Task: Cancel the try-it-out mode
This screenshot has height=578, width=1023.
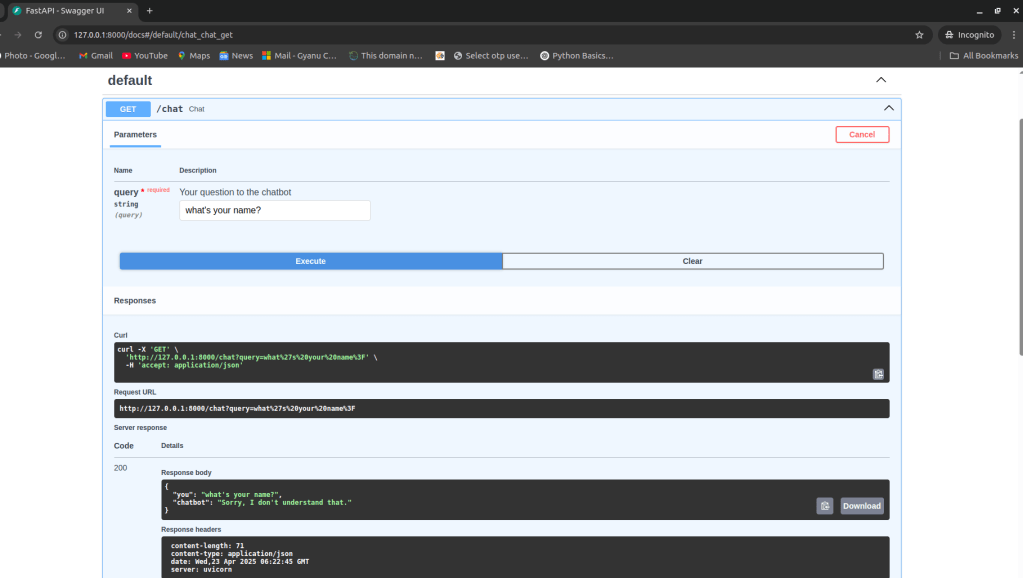Action: pos(862,134)
